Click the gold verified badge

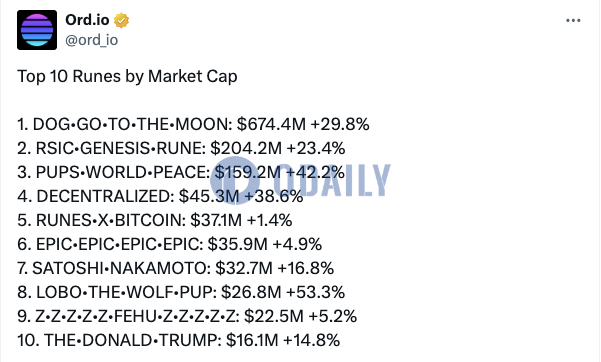(121, 20)
